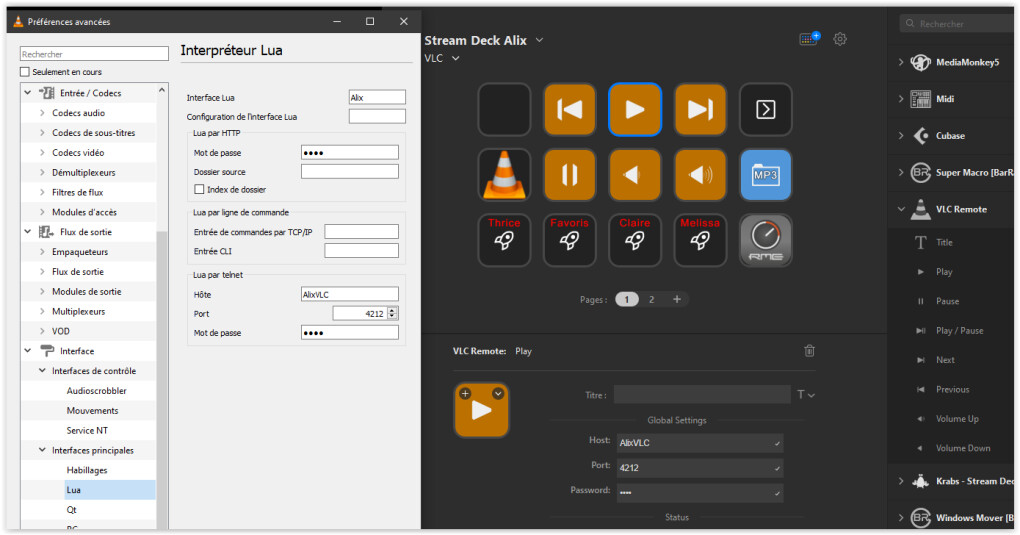Viewport: 1020px width, 535px height.
Task: Select the Favoris rocket key
Action: [569, 240]
